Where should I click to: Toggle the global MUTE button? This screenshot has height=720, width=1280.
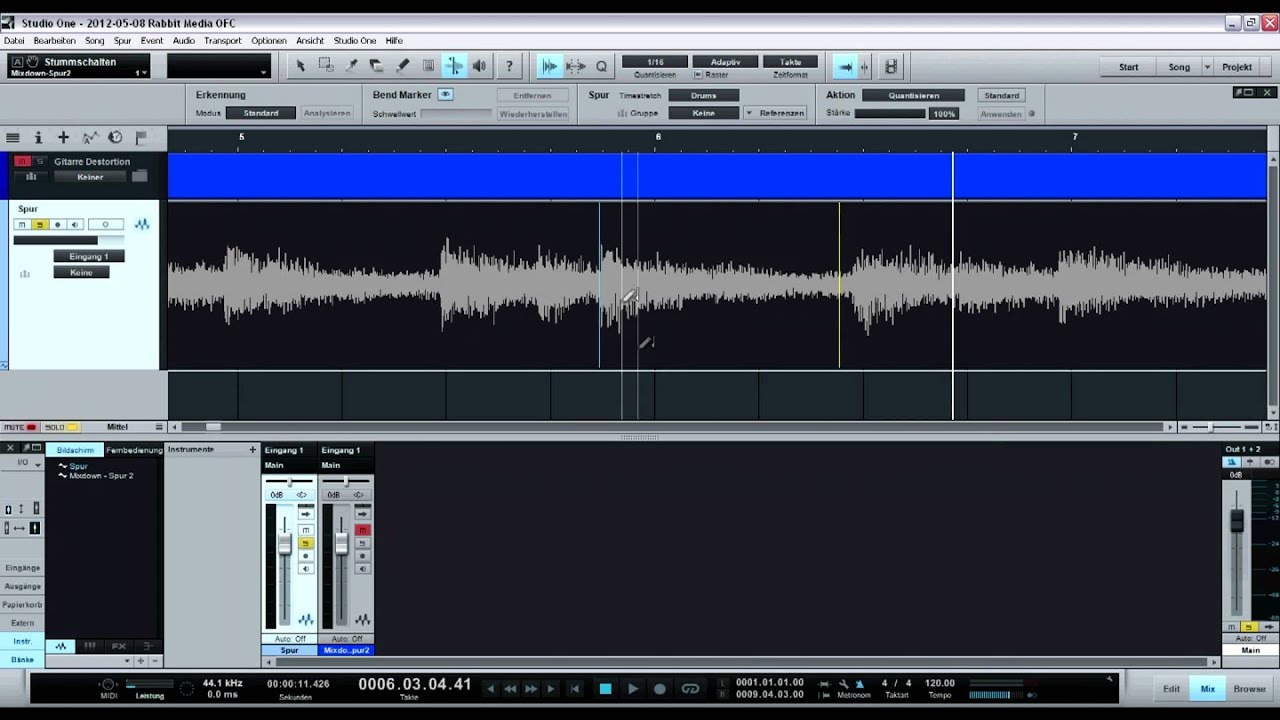[x=20, y=427]
